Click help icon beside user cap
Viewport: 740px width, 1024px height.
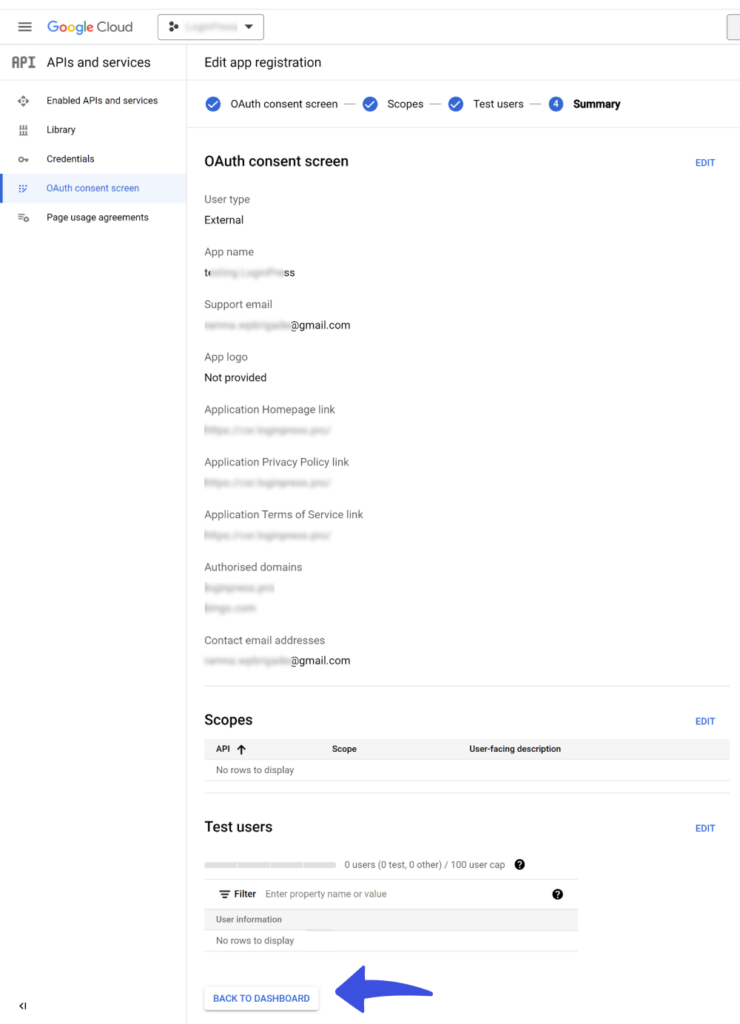(520, 865)
